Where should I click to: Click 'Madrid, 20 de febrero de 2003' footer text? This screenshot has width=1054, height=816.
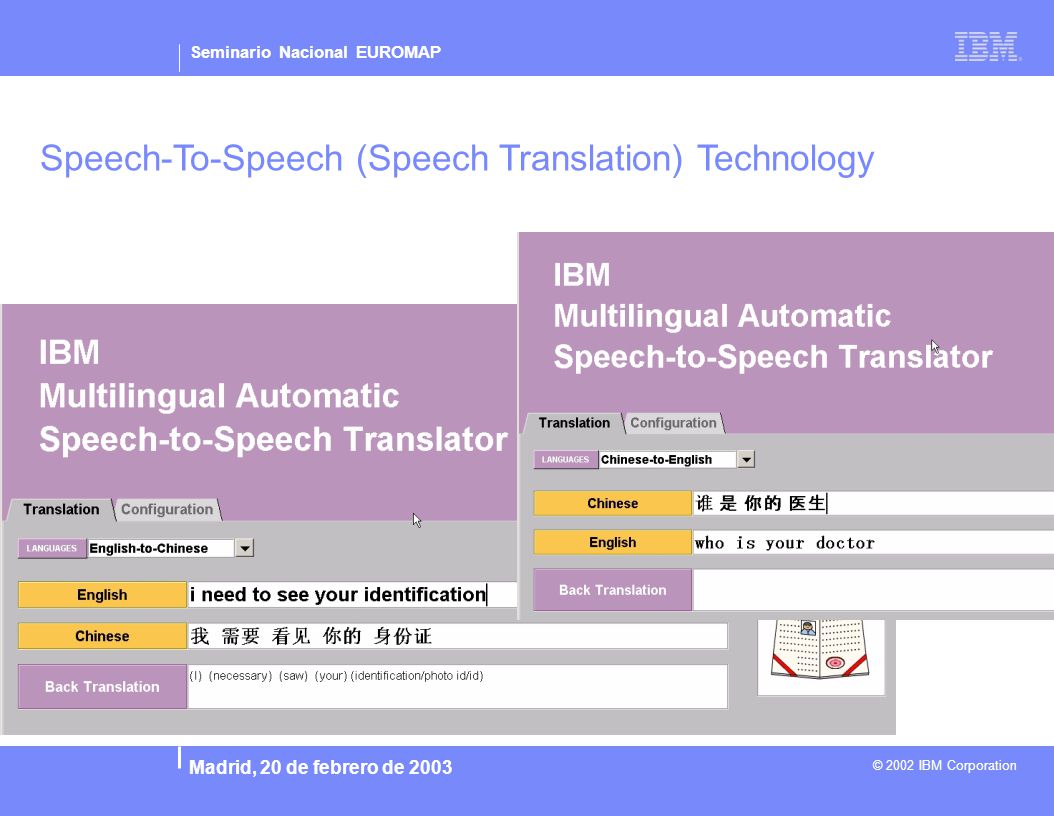click(x=321, y=767)
